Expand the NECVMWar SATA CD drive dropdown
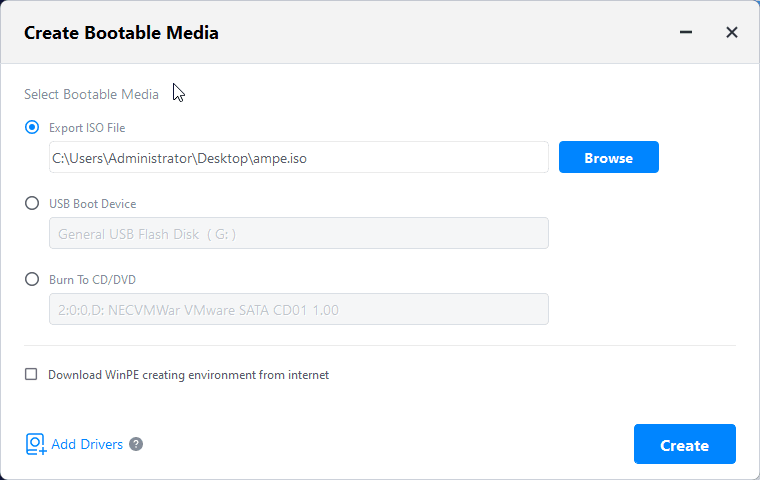The width and height of the screenshot is (760, 480). [298, 309]
